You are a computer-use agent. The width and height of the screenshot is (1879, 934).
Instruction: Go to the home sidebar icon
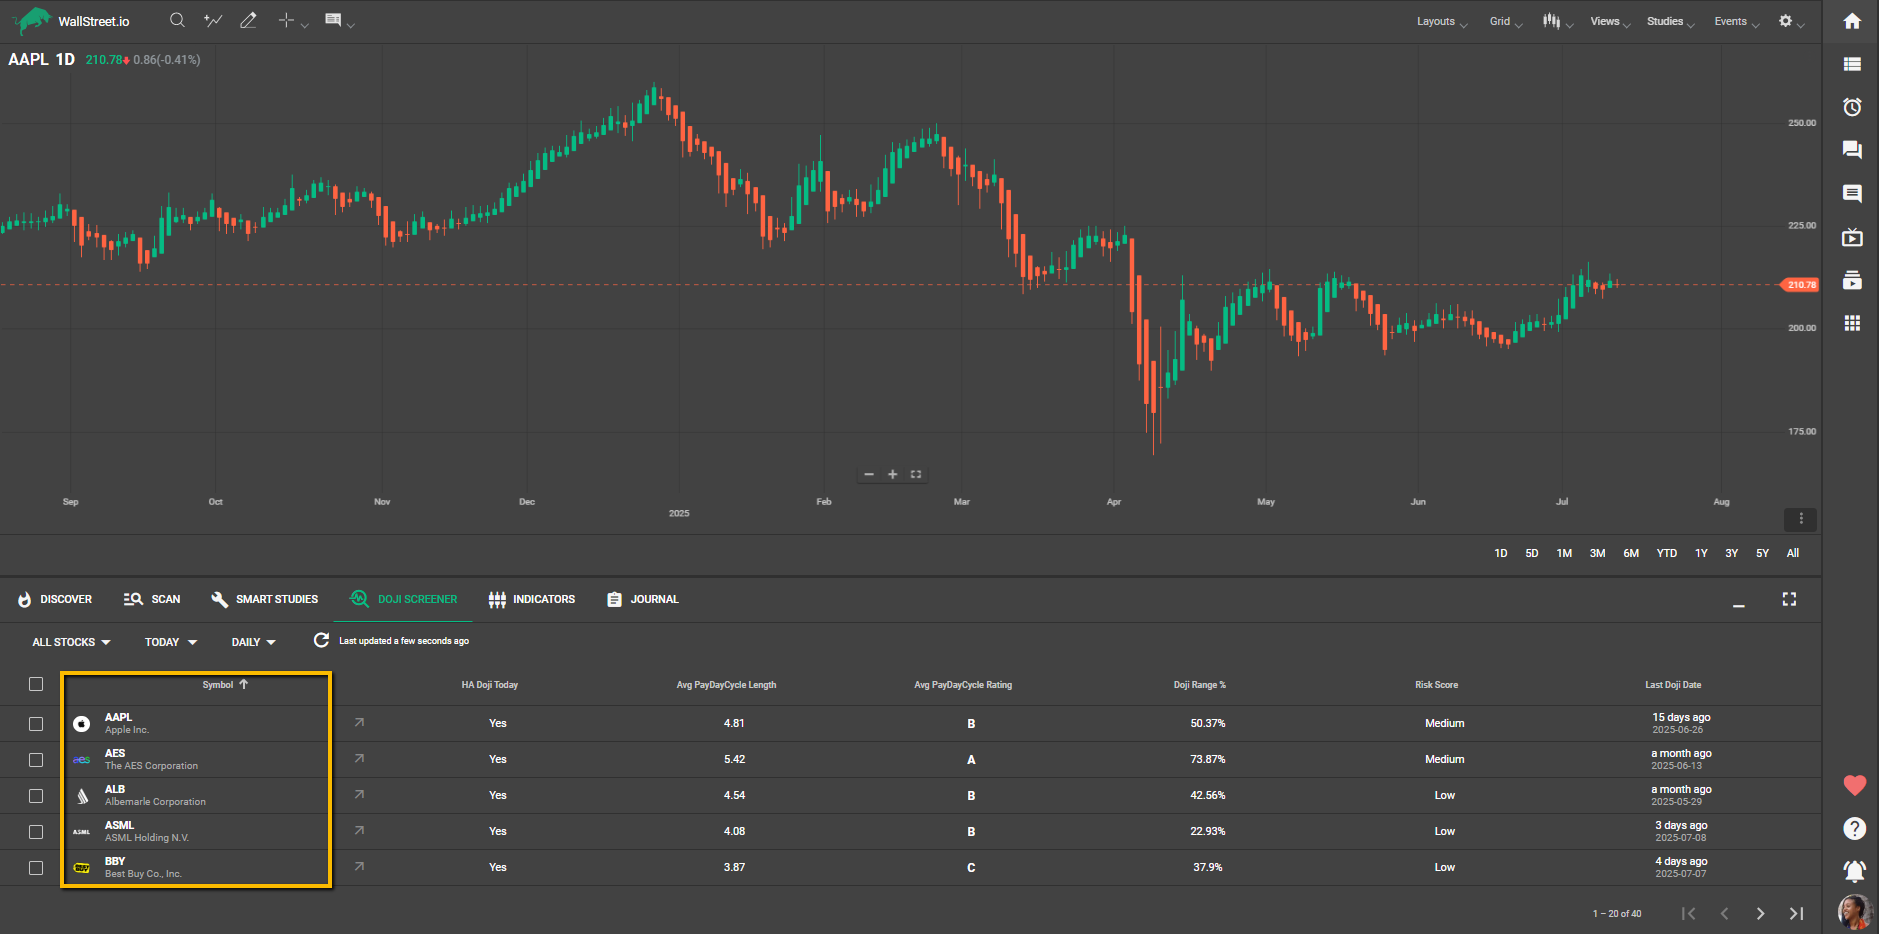(x=1852, y=21)
